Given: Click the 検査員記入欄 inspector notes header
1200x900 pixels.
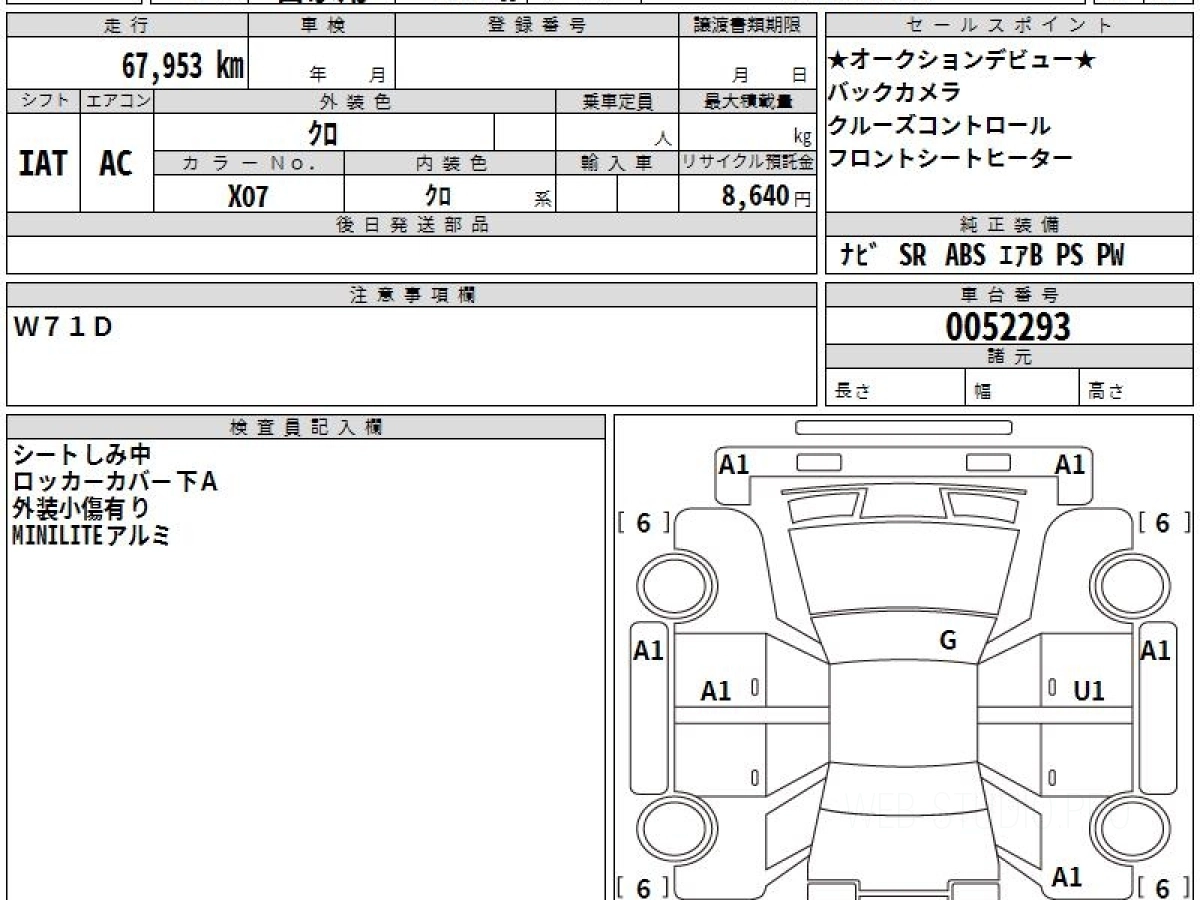Looking at the screenshot, I should tap(306, 427).
